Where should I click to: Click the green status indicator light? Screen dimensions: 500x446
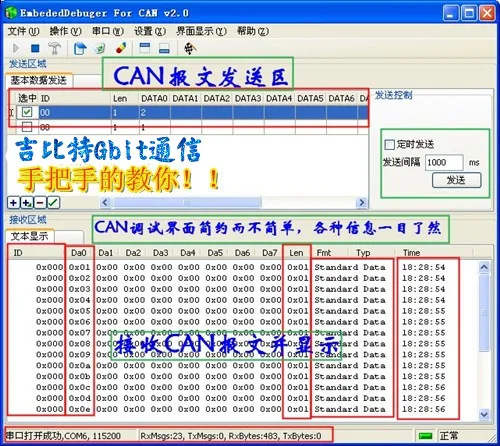pyautogui.click(x=425, y=435)
